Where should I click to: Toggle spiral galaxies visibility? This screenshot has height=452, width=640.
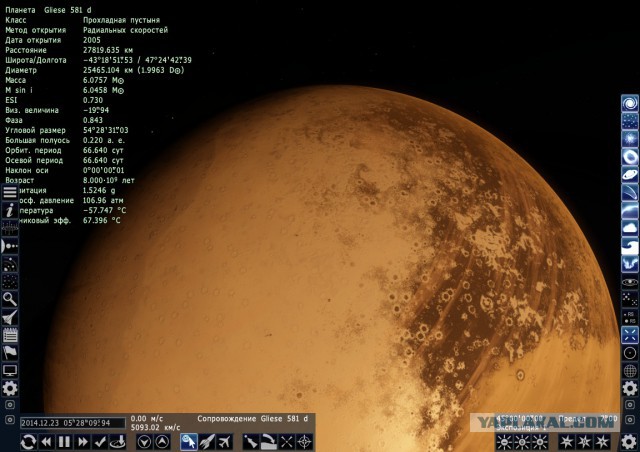point(630,103)
